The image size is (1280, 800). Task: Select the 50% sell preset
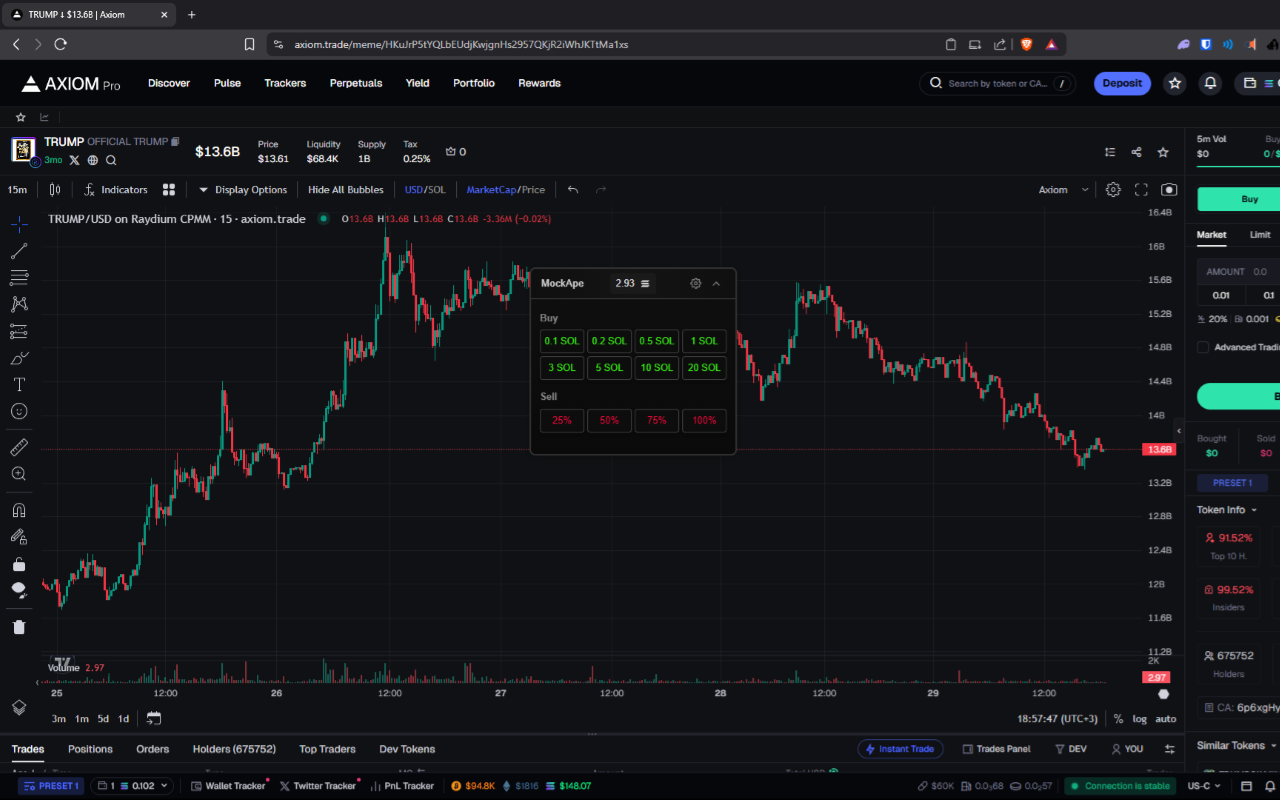coord(609,420)
